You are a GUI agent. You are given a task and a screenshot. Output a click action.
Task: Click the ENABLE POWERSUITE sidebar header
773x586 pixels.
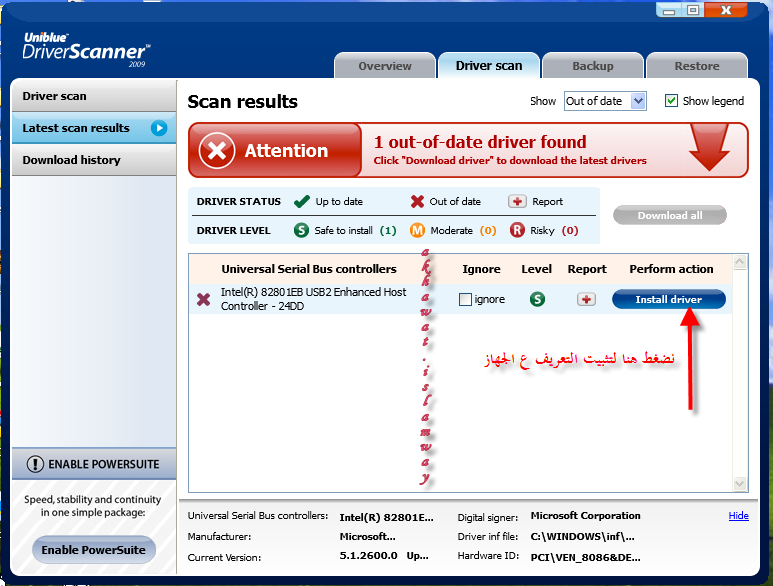pos(94,464)
